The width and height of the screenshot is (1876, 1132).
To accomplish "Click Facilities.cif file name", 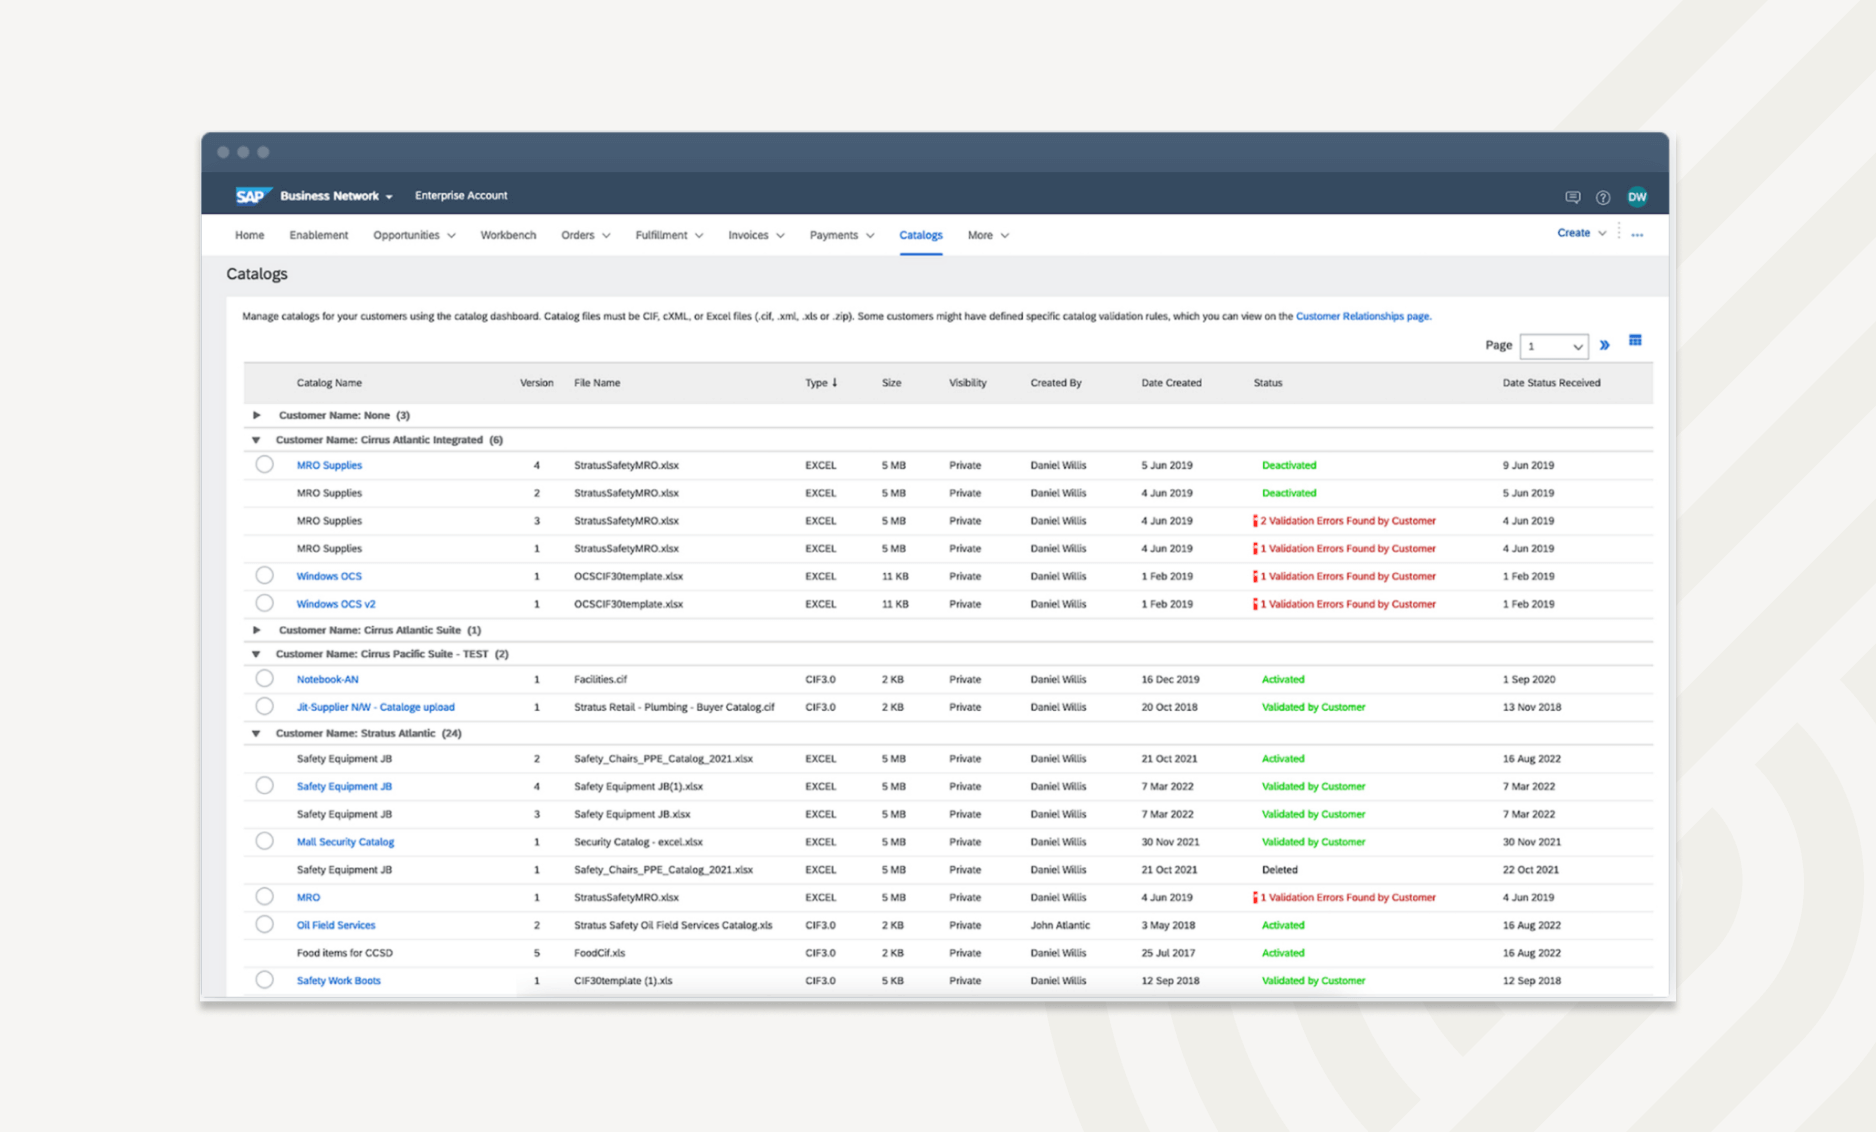I will point(600,679).
